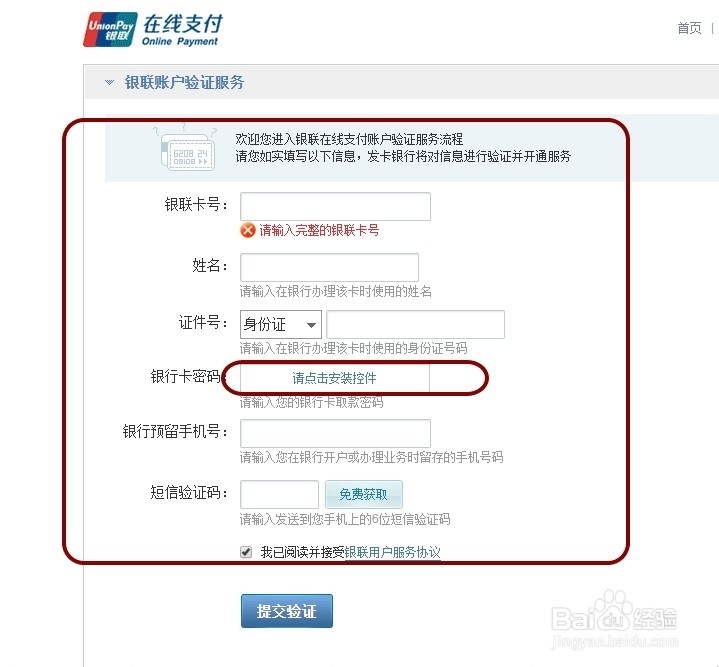Click the 在线支付 Online Payment title
Screen dimensions: 719x667
(182, 30)
